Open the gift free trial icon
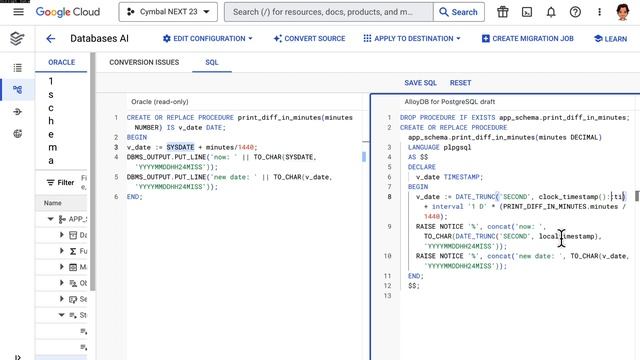 click(503, 12)
